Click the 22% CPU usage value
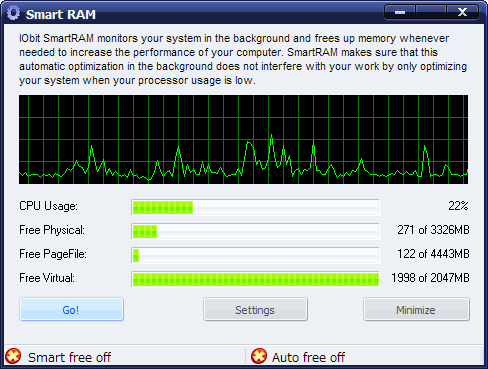 (458, 206)
